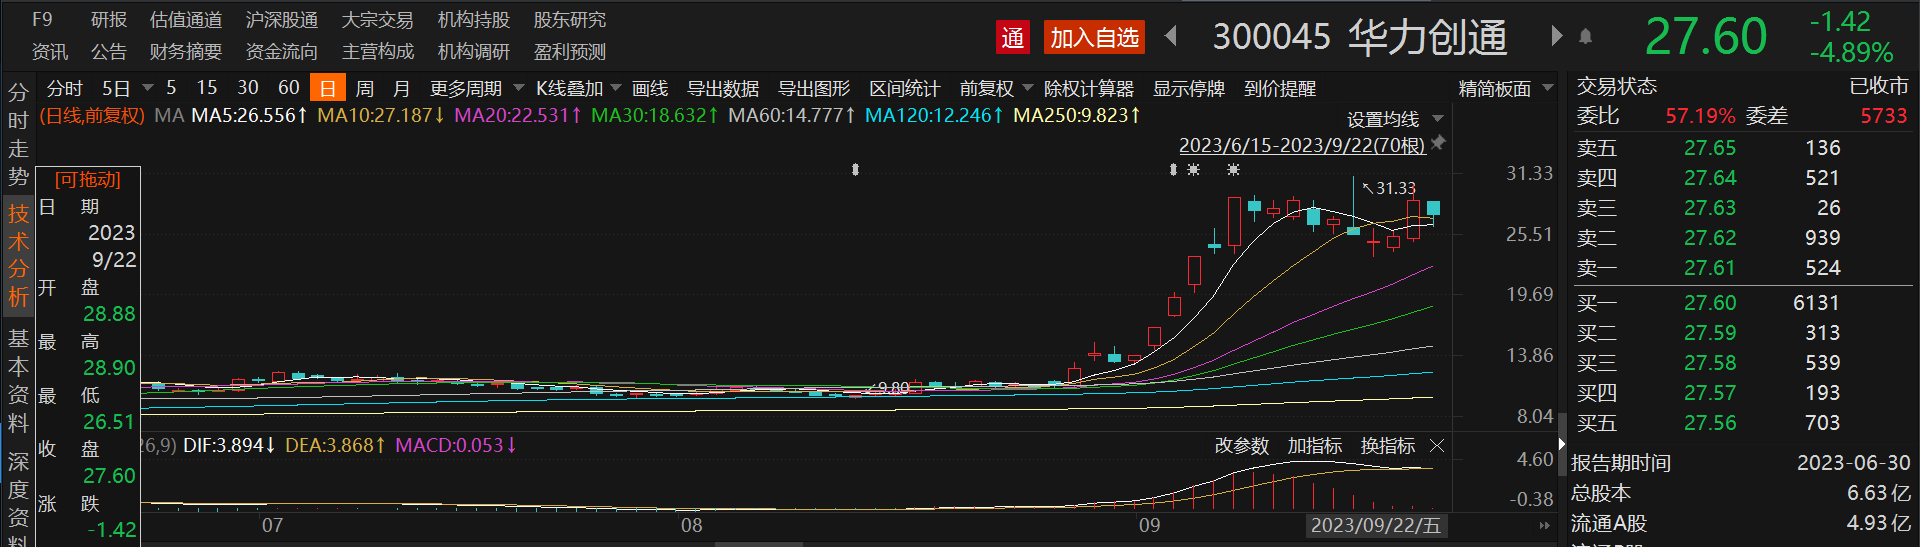Image resolution: width=1920 pixels, height=547 pixels.
Task: Go to next stock with right arrow
Action: pyautogui.click(x=1556, y=37)
